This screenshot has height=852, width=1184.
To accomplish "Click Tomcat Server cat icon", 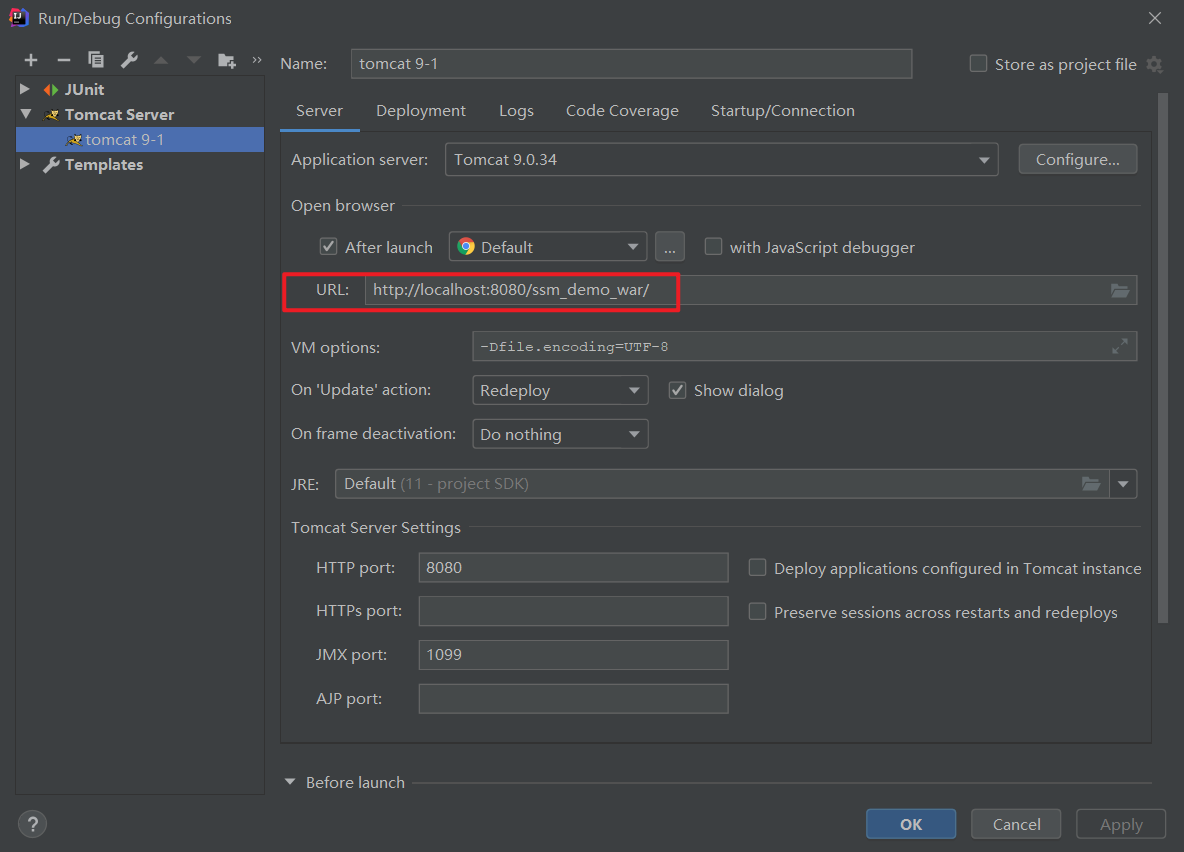I will (51, 115).
